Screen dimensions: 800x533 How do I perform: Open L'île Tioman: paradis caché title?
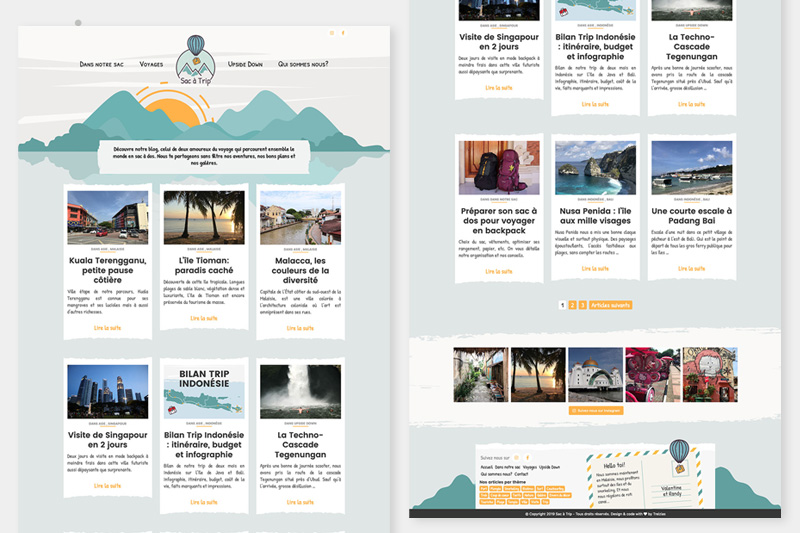[x=204, y=265]
